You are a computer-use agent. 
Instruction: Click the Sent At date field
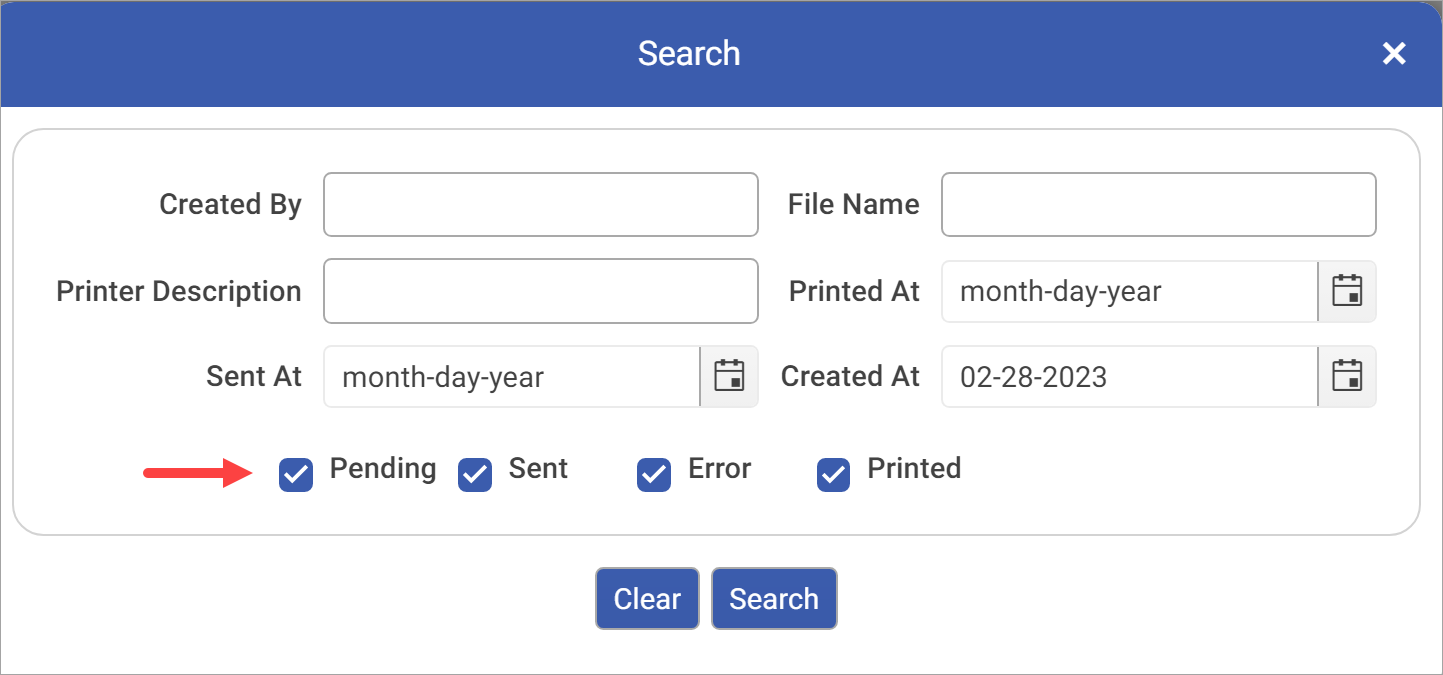pyautogui.click(x=510, y=377)
